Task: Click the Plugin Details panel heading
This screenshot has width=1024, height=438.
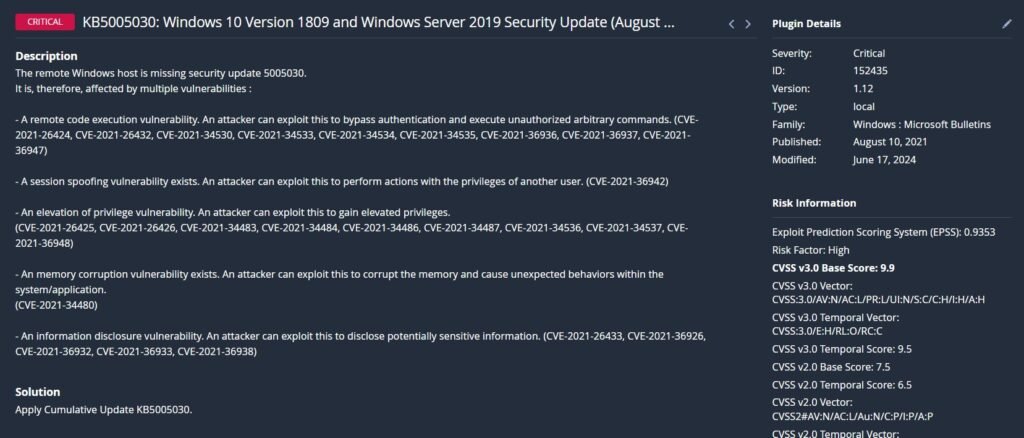Action: click(x=806, y=23)
